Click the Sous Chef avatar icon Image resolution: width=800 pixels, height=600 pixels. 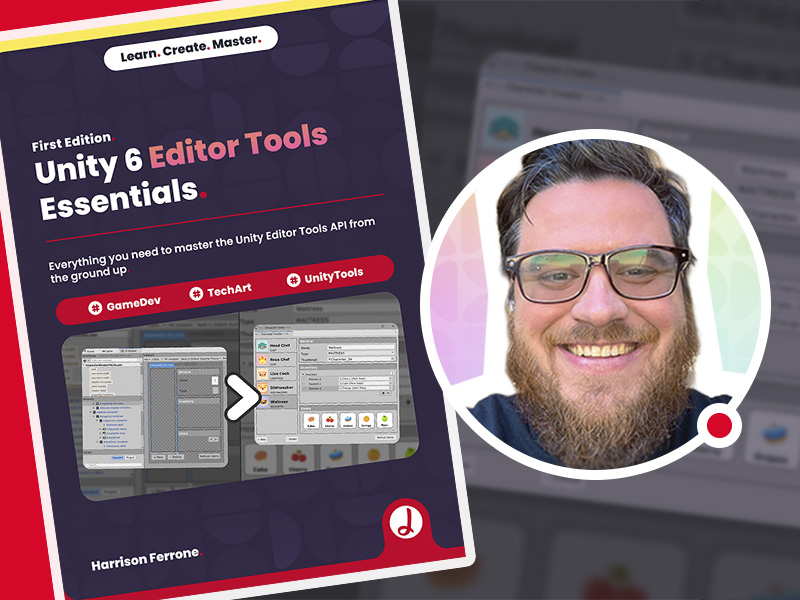[262, 360]
